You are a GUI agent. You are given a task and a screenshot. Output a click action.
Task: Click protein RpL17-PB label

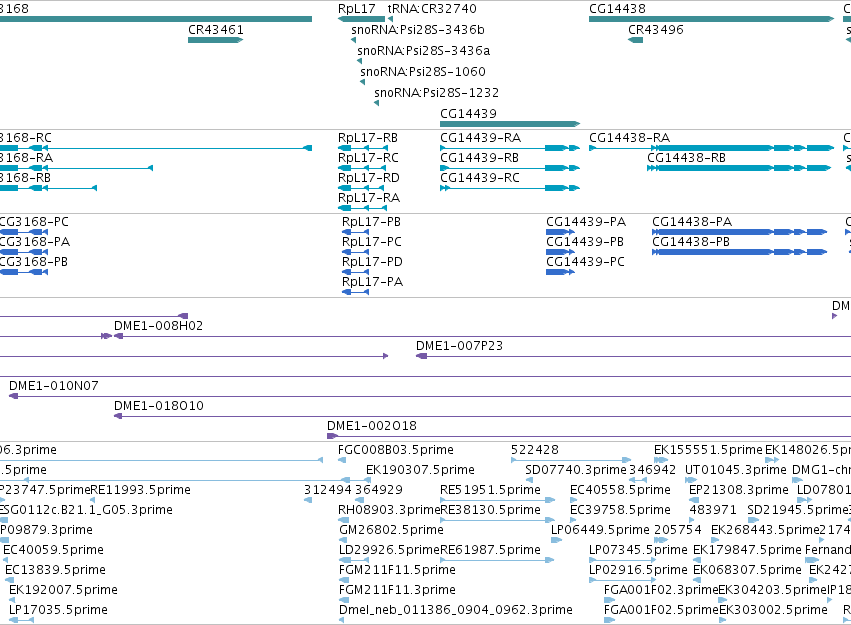click(371, 222)
